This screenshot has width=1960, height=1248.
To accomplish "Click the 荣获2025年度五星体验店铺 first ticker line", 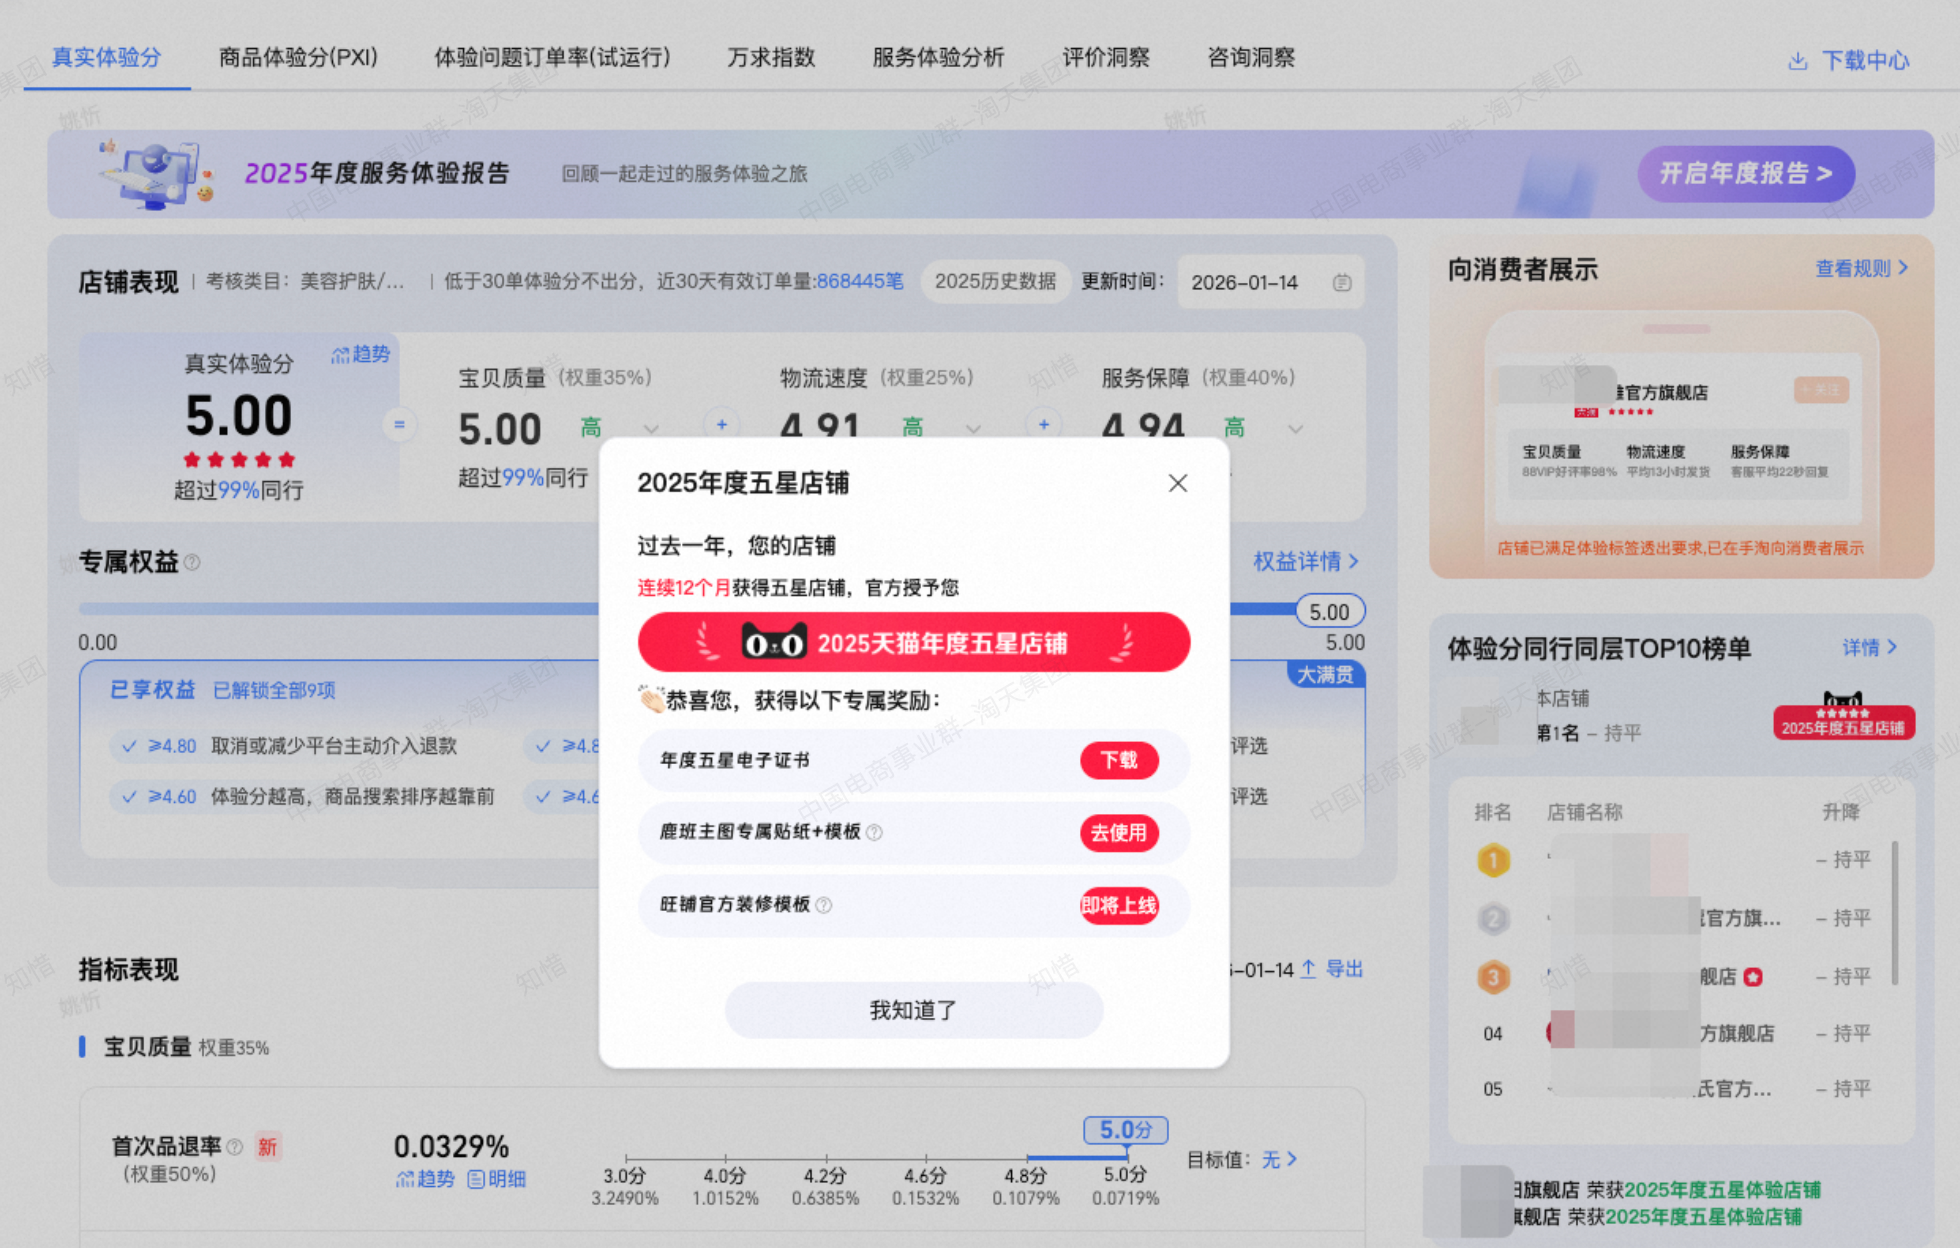I will 1704,1189.
